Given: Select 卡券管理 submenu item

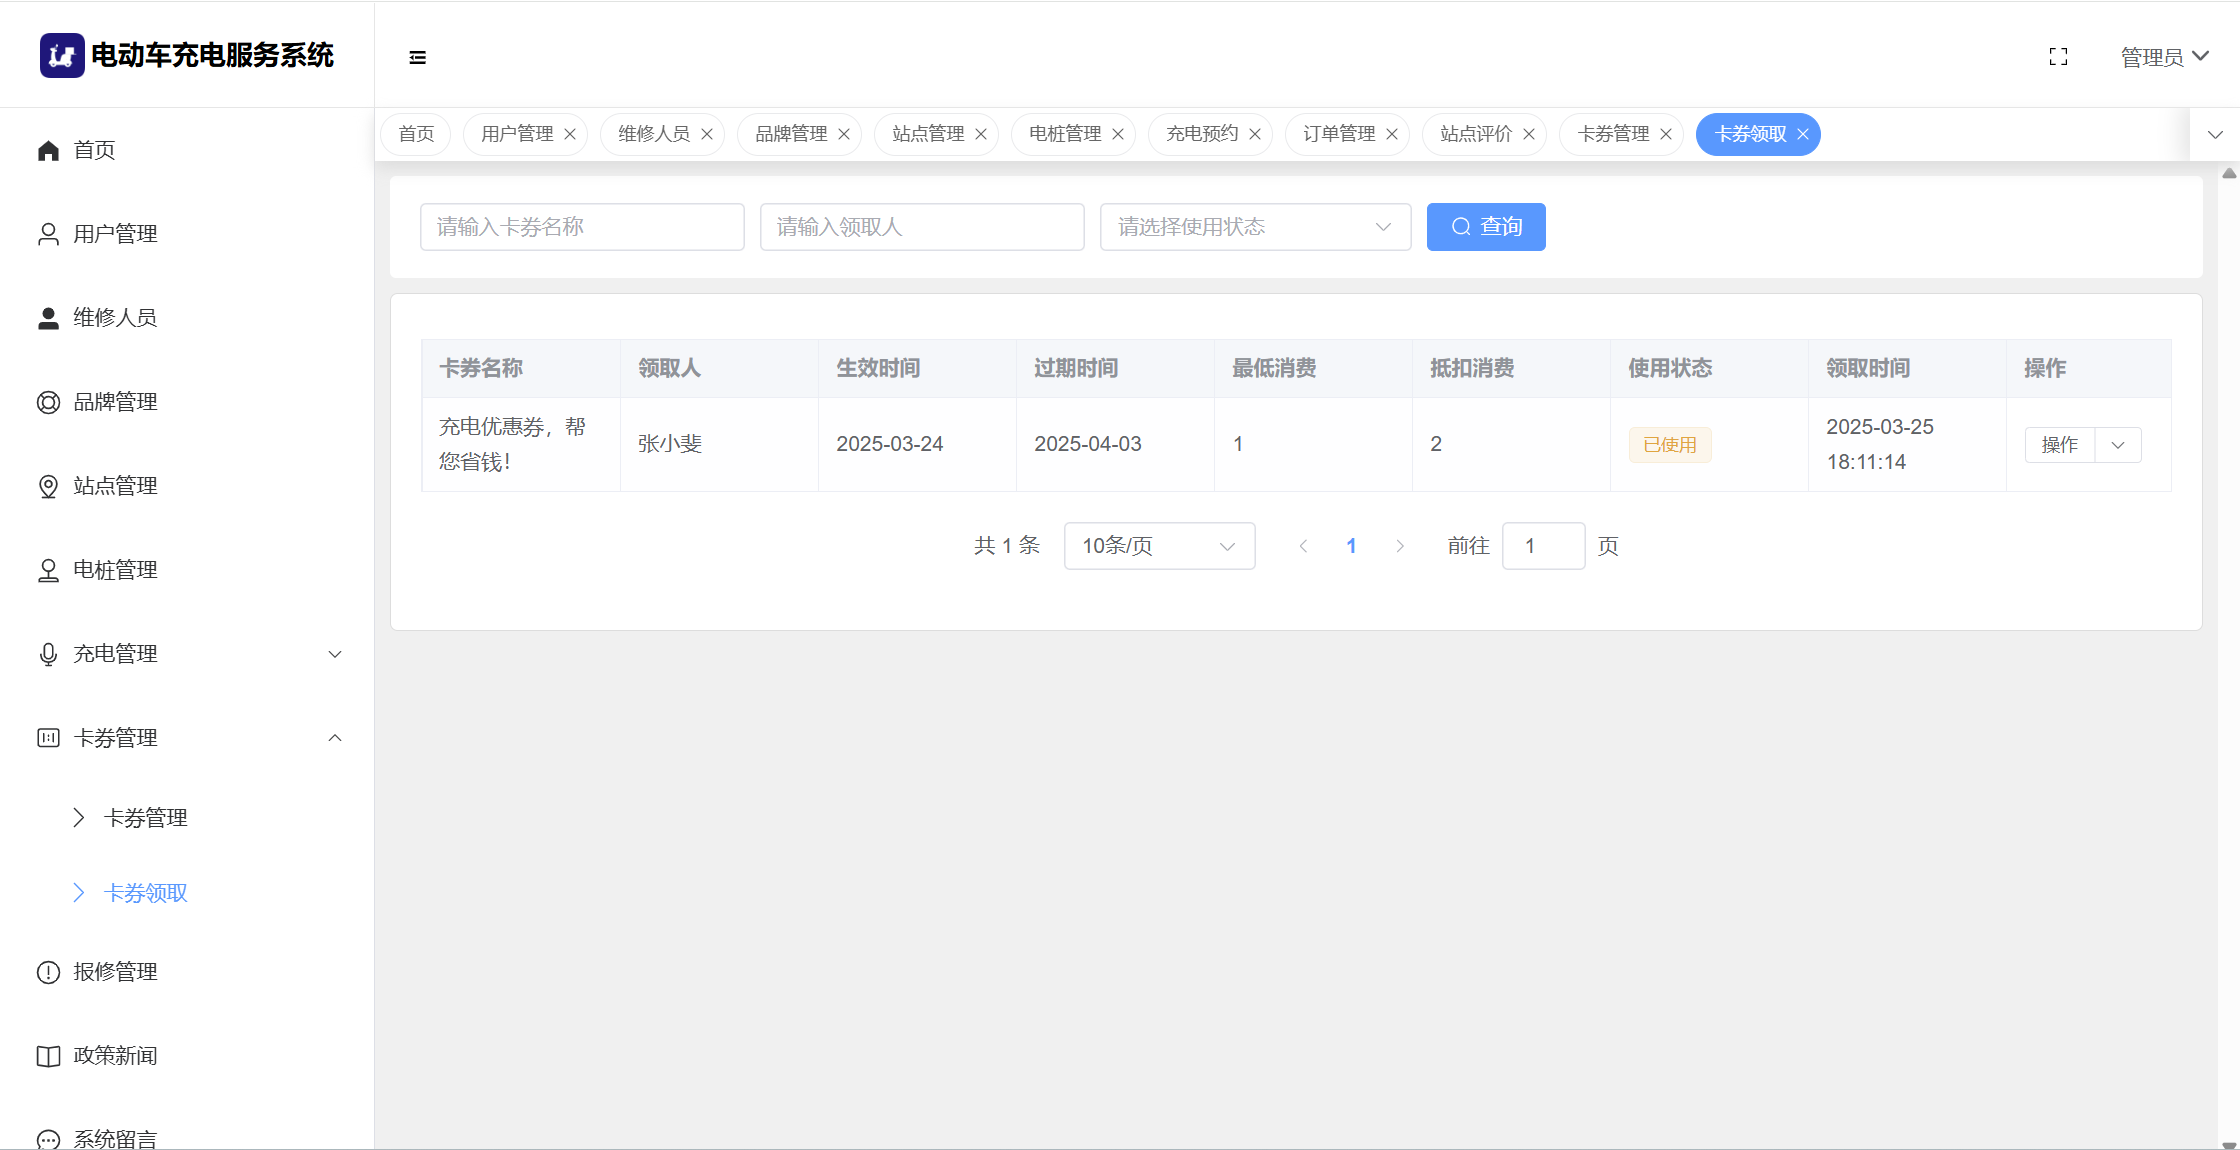Looking at the screenshot, I should [x=146, y=818].
